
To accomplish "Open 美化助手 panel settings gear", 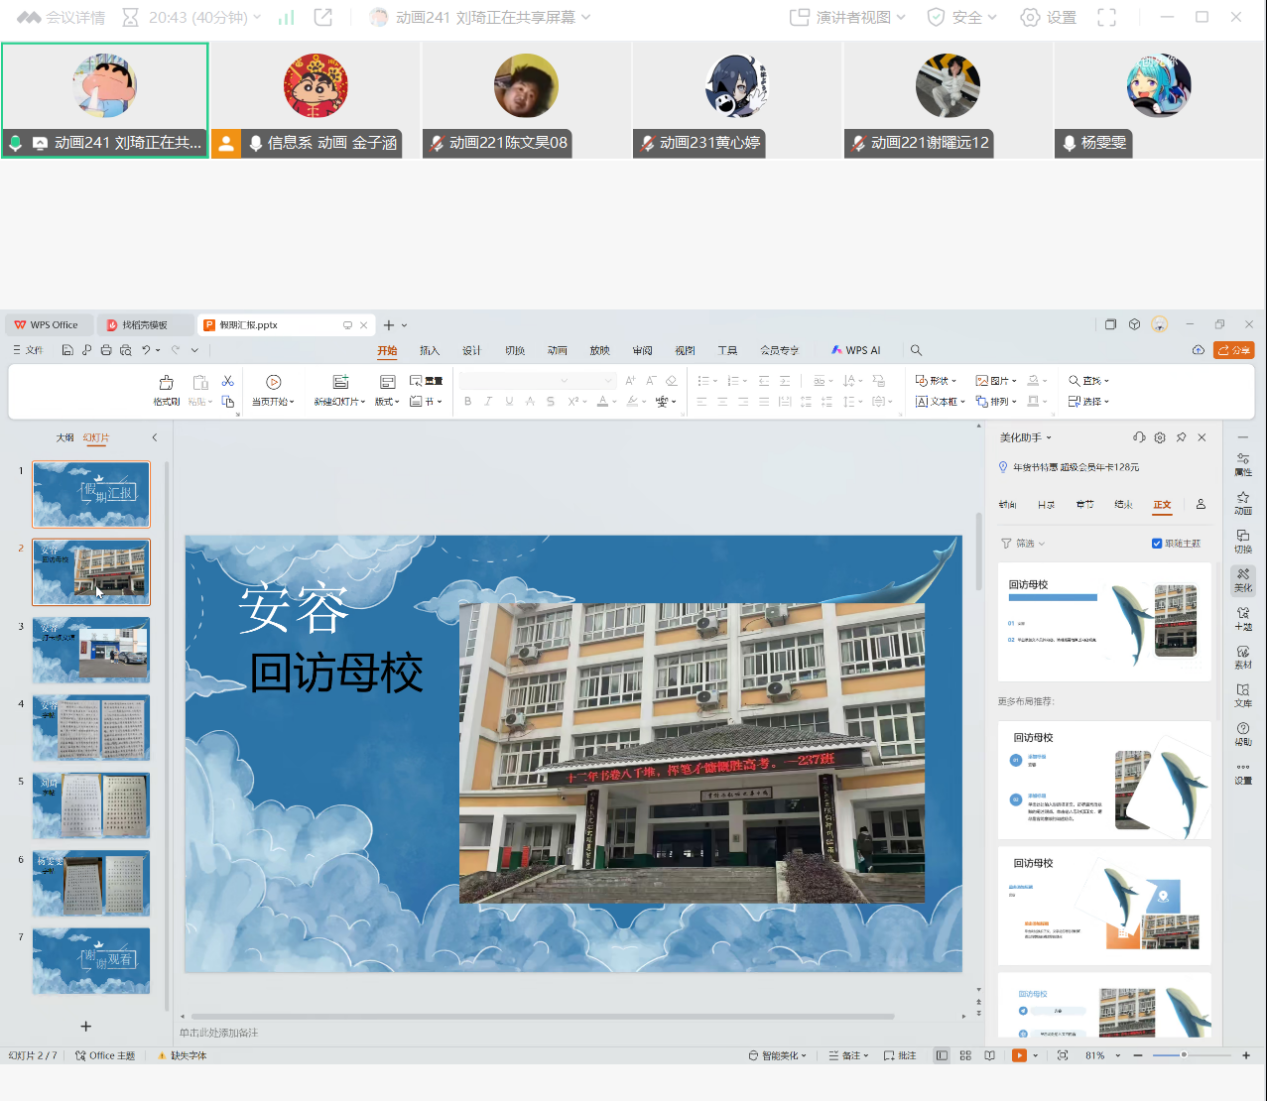I will pyautogui.click(x=1160, y=437).
